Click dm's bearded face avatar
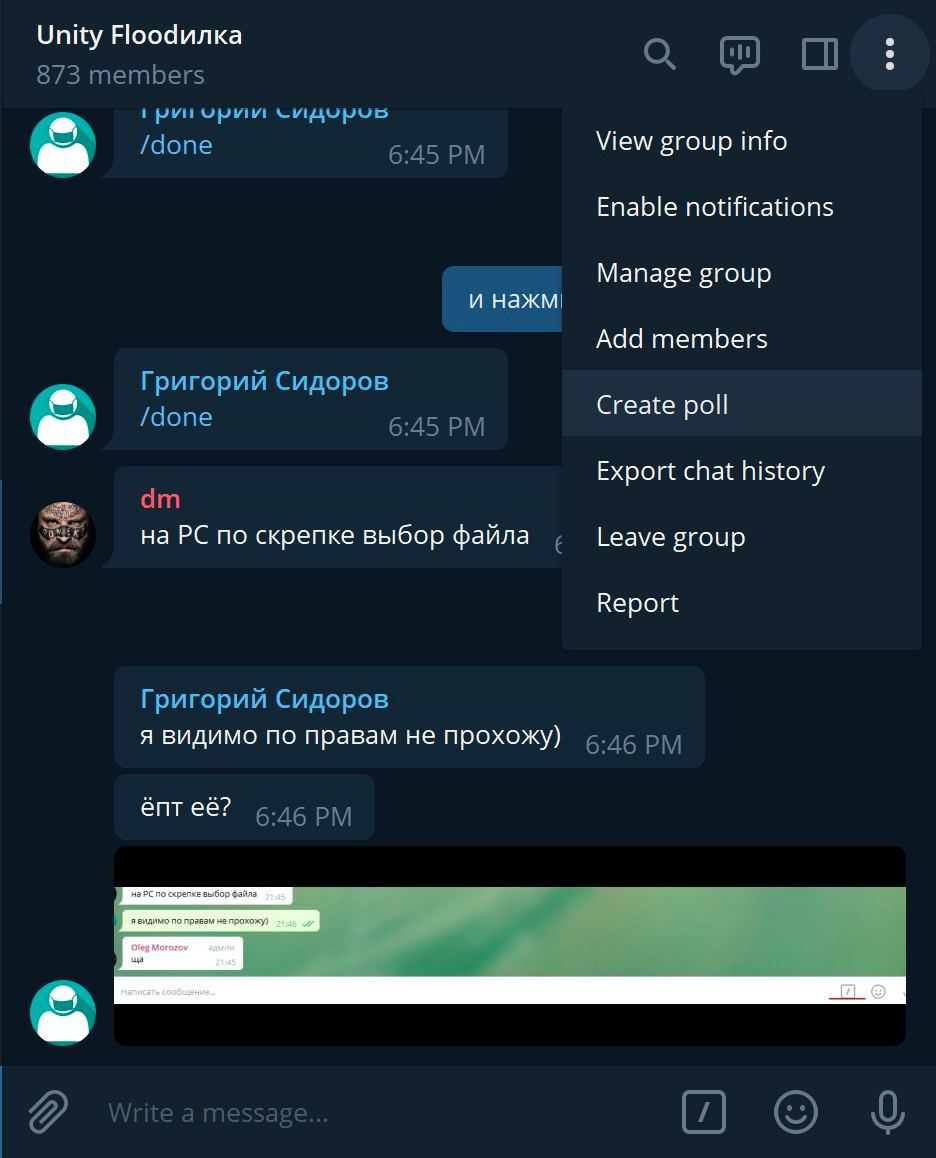Viewport: 936px width, 1158px height. click(x=63, y=534)
